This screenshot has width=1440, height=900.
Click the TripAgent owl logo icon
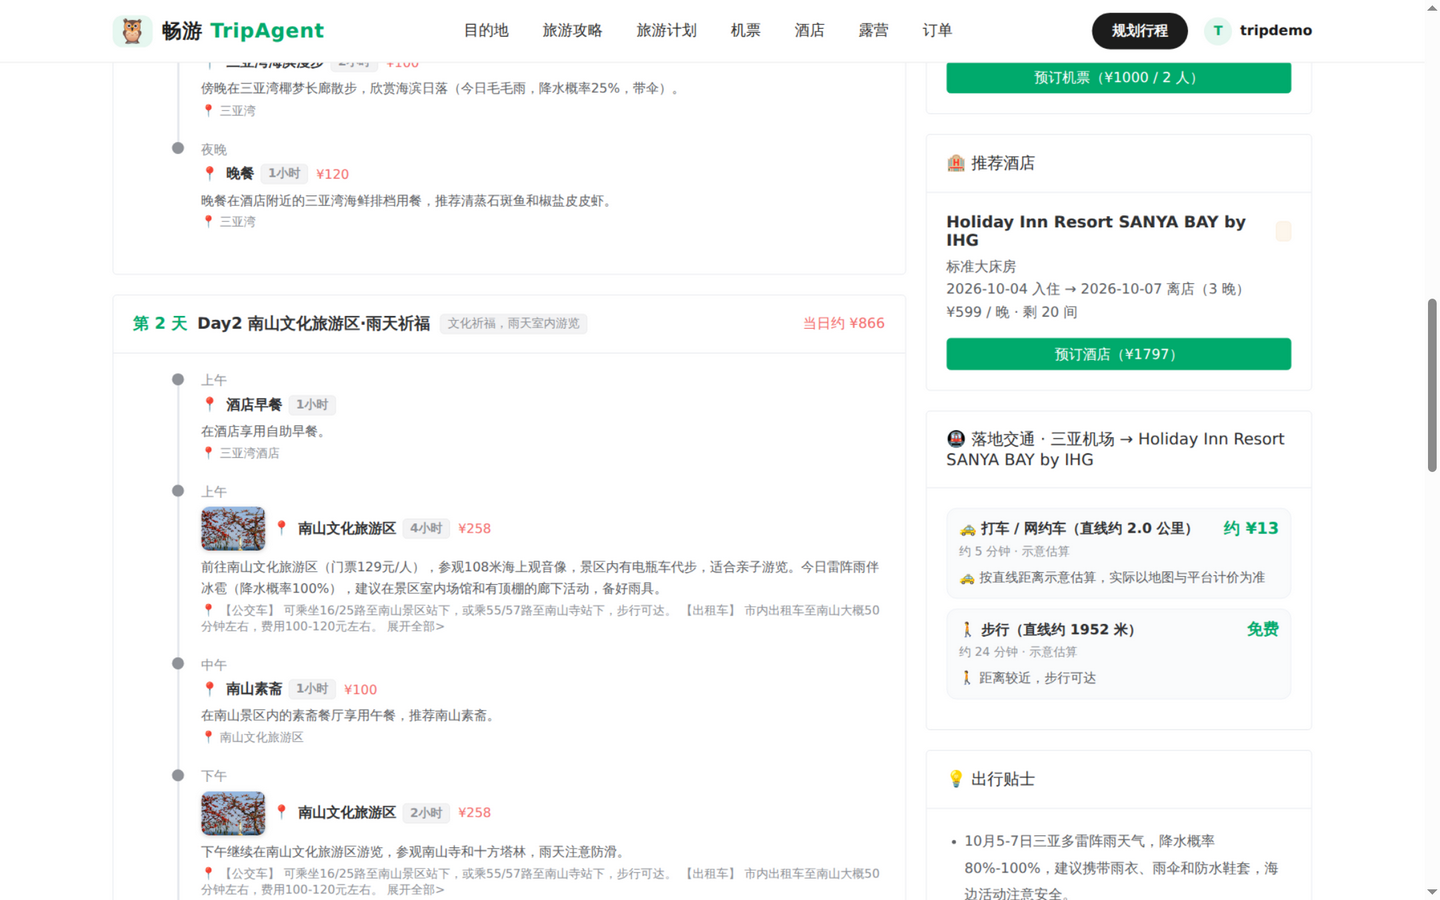click(x=132, y=31)
